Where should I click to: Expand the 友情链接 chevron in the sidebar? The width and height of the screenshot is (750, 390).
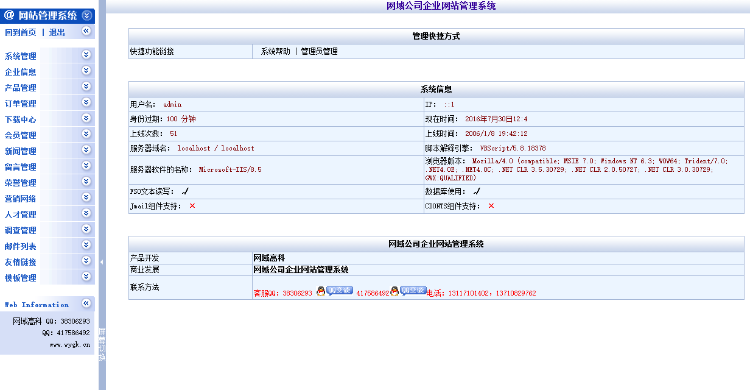coord(86,261)
